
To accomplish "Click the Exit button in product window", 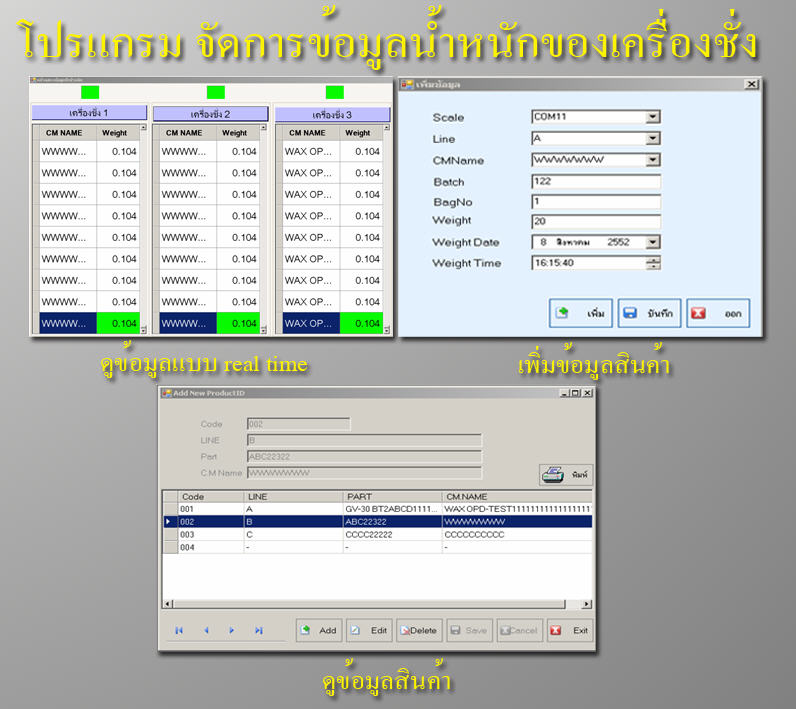I will point(570,630).
